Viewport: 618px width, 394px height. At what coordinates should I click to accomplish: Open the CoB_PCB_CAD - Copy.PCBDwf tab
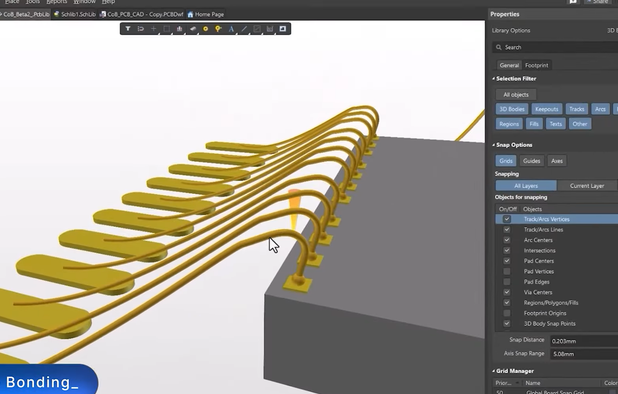click(x=141, y=14)
